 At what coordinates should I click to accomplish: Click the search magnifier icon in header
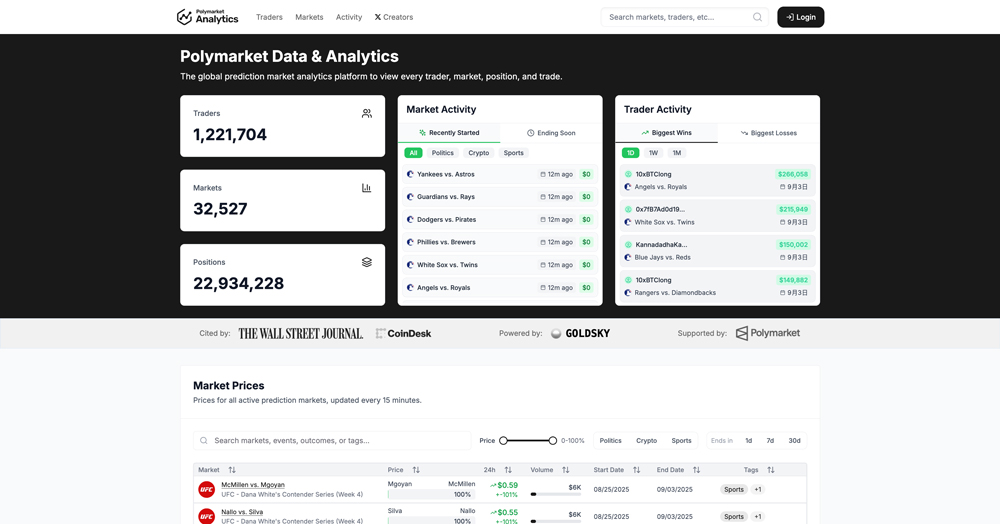pos(757,17)
